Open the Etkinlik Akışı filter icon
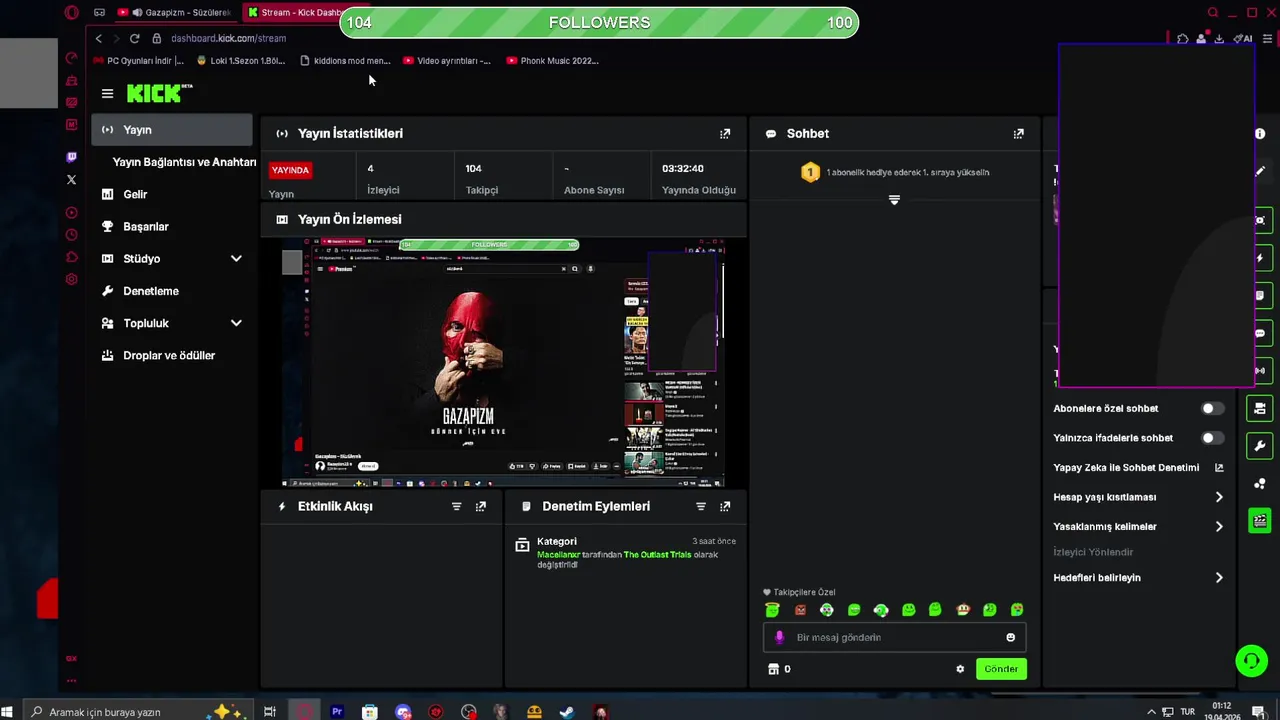 [x=456, y=506]
